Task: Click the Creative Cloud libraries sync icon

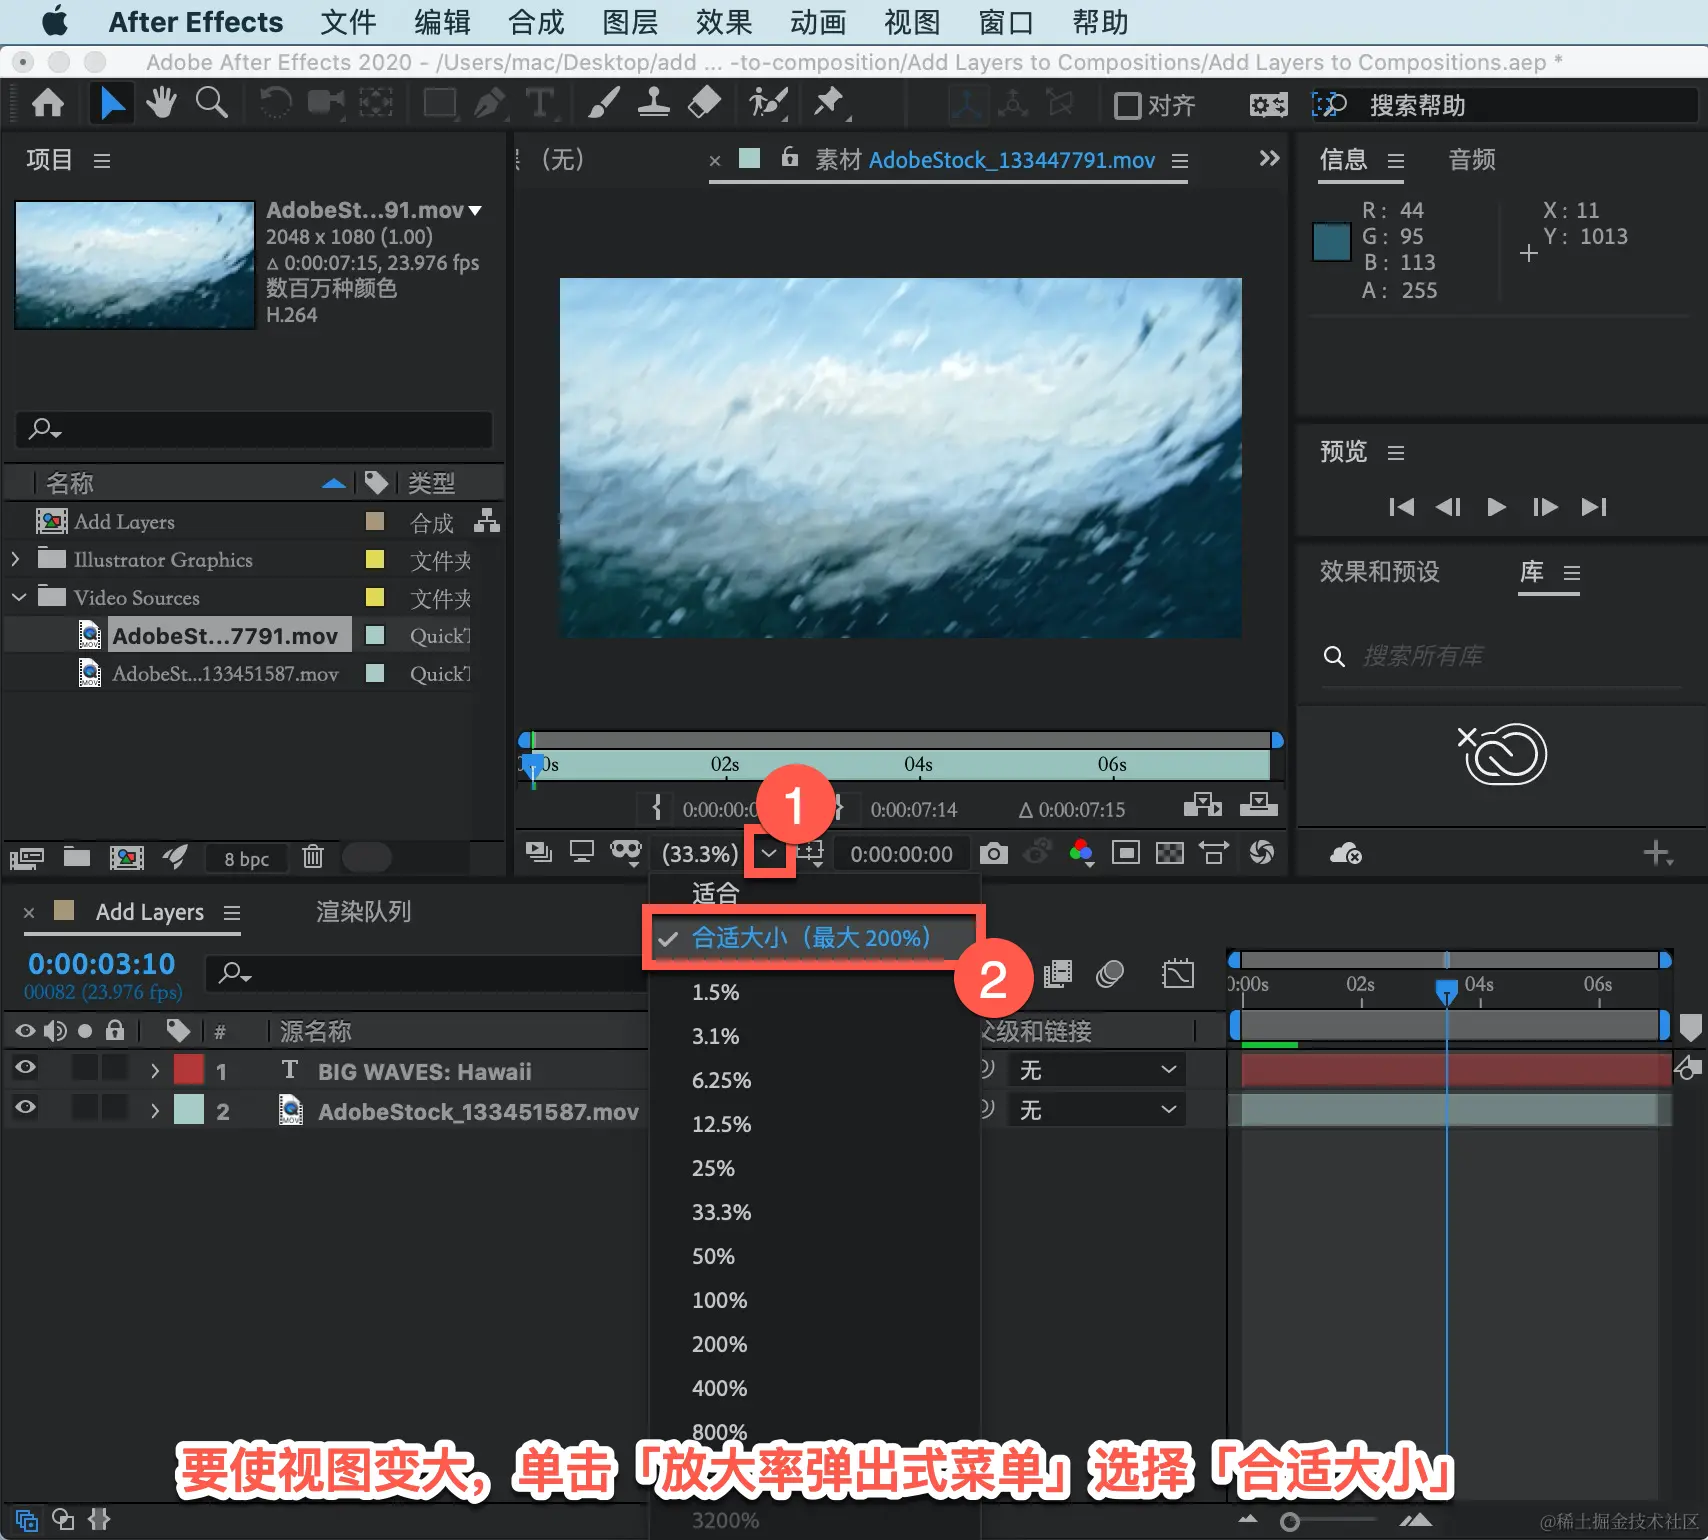Action: coord(1346,853)
